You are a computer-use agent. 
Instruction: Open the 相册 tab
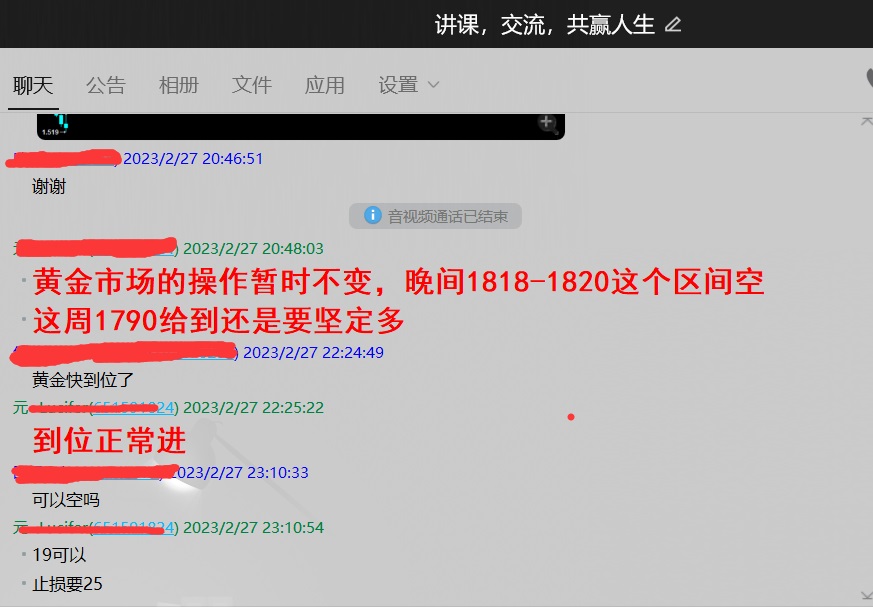point(179,85)
